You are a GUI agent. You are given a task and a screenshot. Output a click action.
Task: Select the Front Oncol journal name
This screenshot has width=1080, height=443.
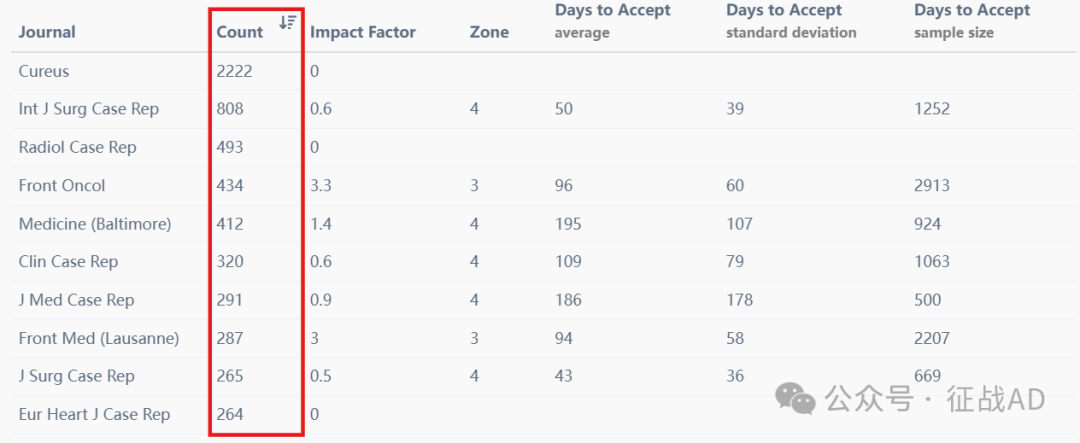pyautogui.click(x=62, y=185)
